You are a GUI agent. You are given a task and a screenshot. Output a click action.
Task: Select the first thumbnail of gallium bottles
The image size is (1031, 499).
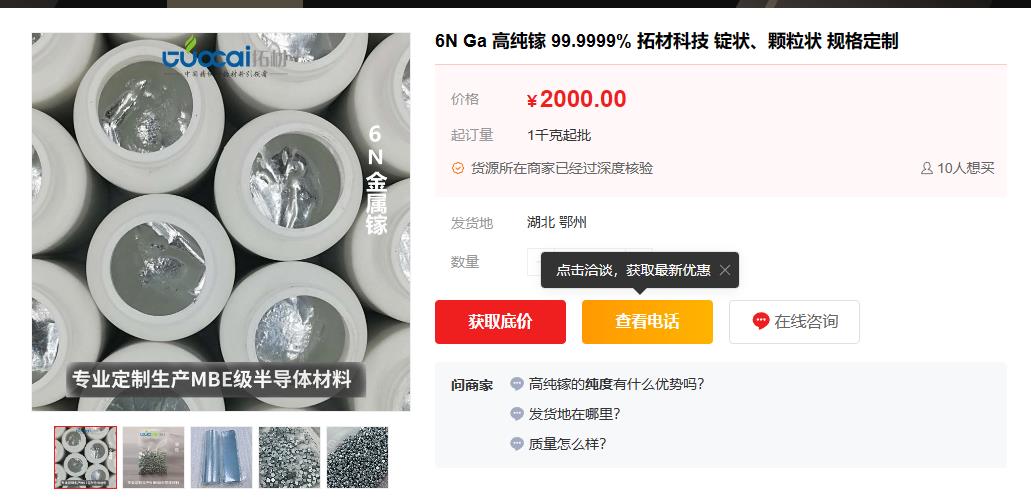click(x=85, y=458)
